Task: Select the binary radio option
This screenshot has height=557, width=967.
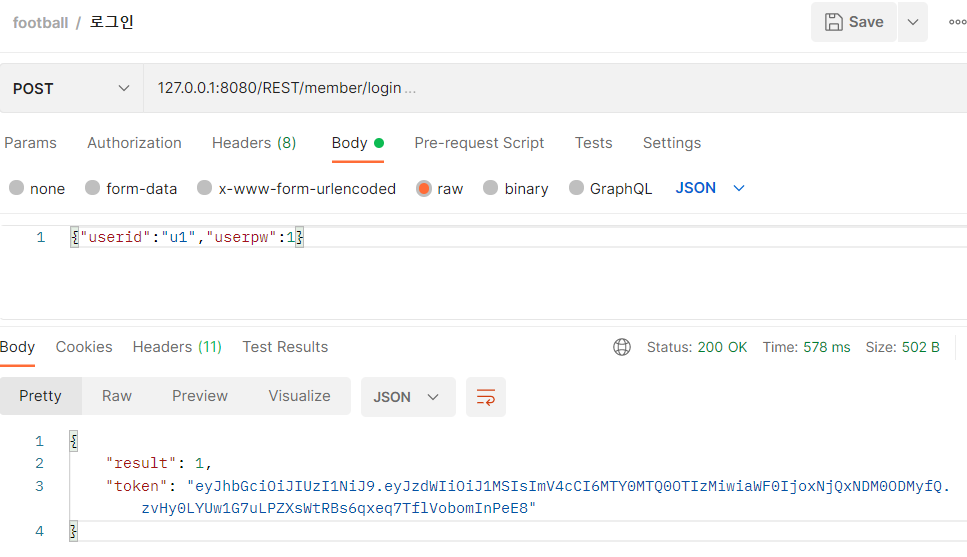Action: pyautogui.click(x=490, y=188)
